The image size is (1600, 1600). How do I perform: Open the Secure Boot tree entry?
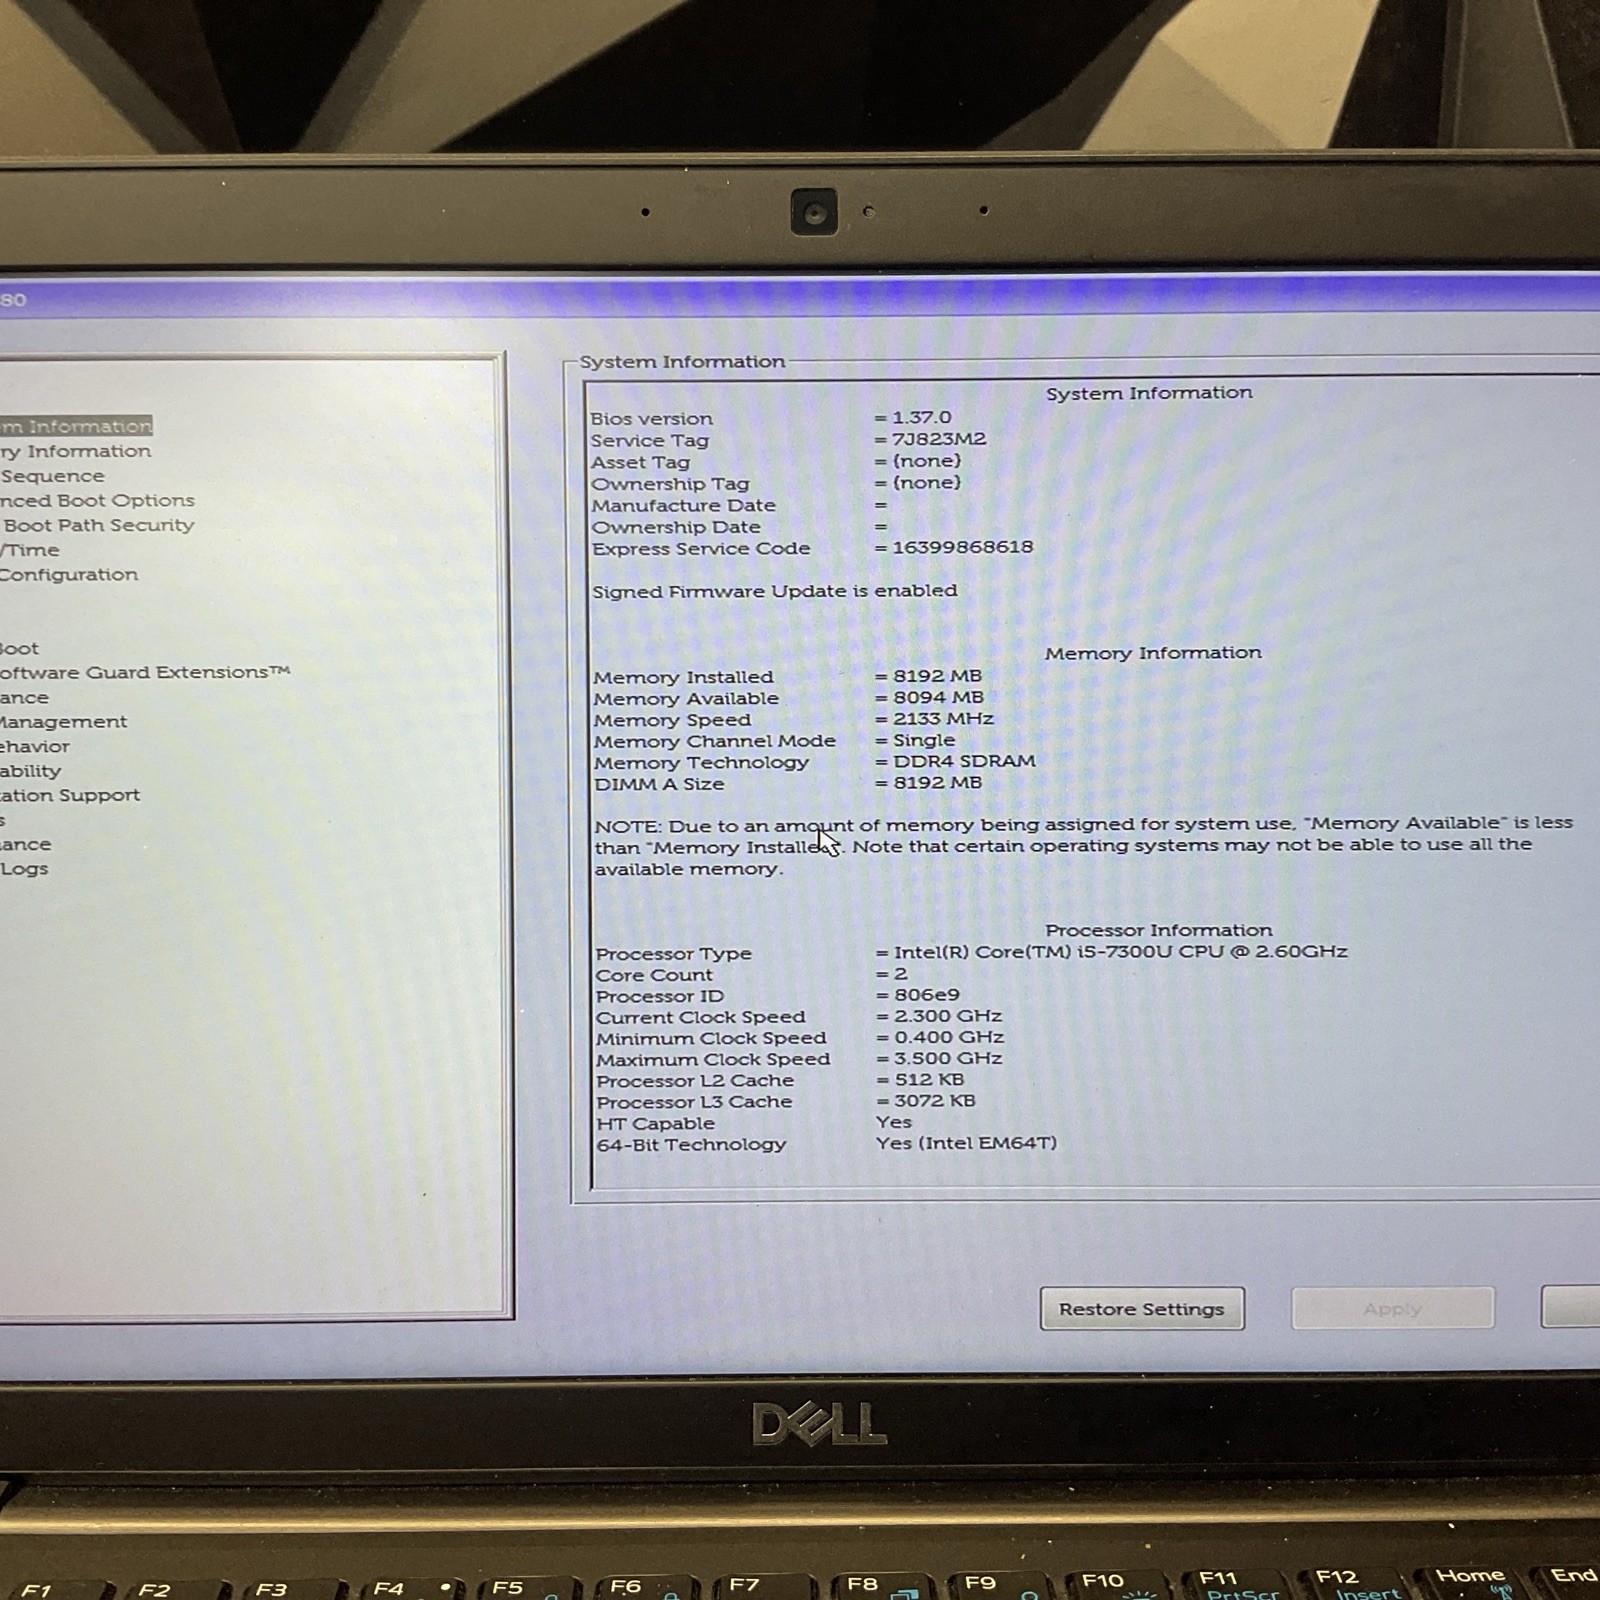pyautogui.click(x=19, y=648)
